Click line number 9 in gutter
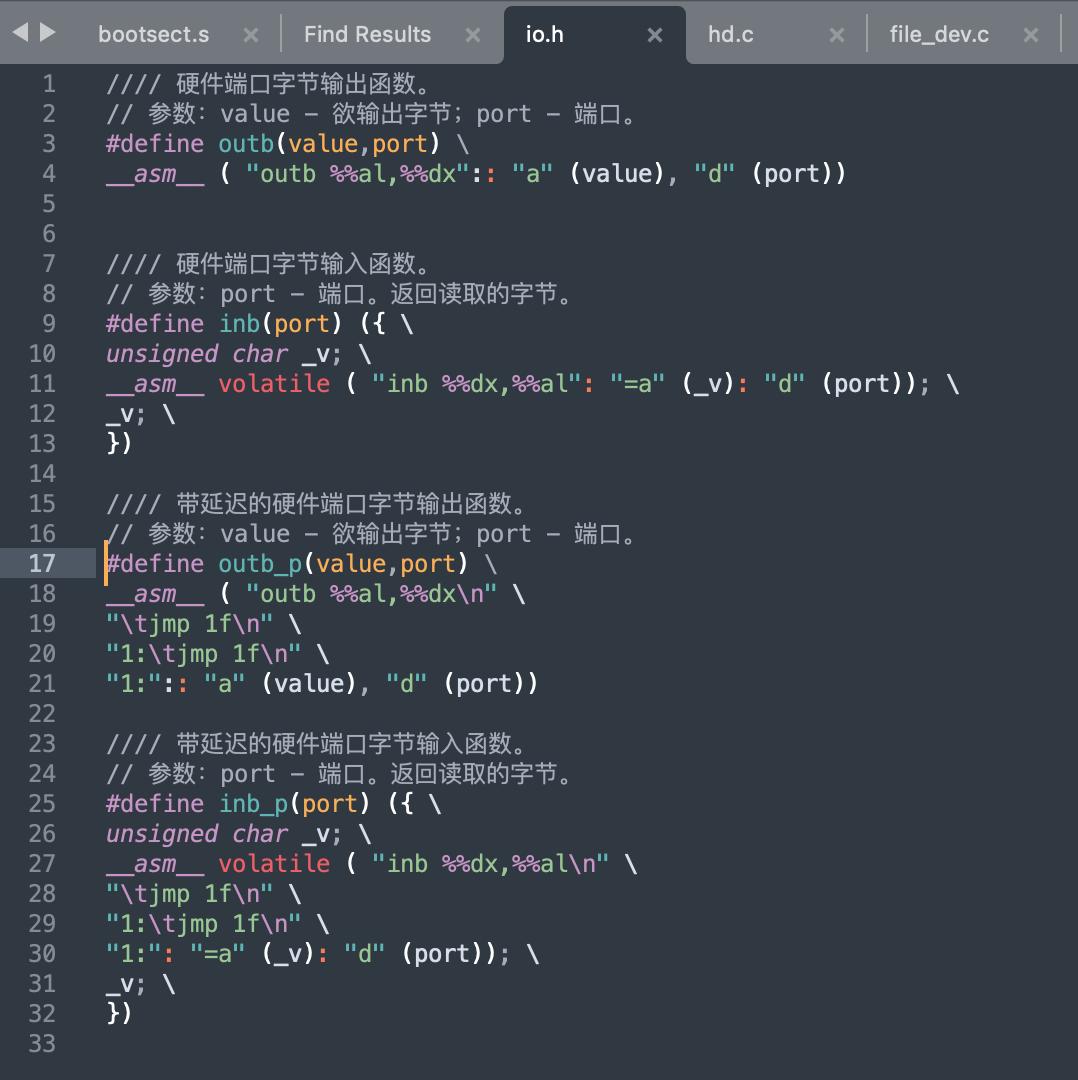 click(x=49, y=324)
